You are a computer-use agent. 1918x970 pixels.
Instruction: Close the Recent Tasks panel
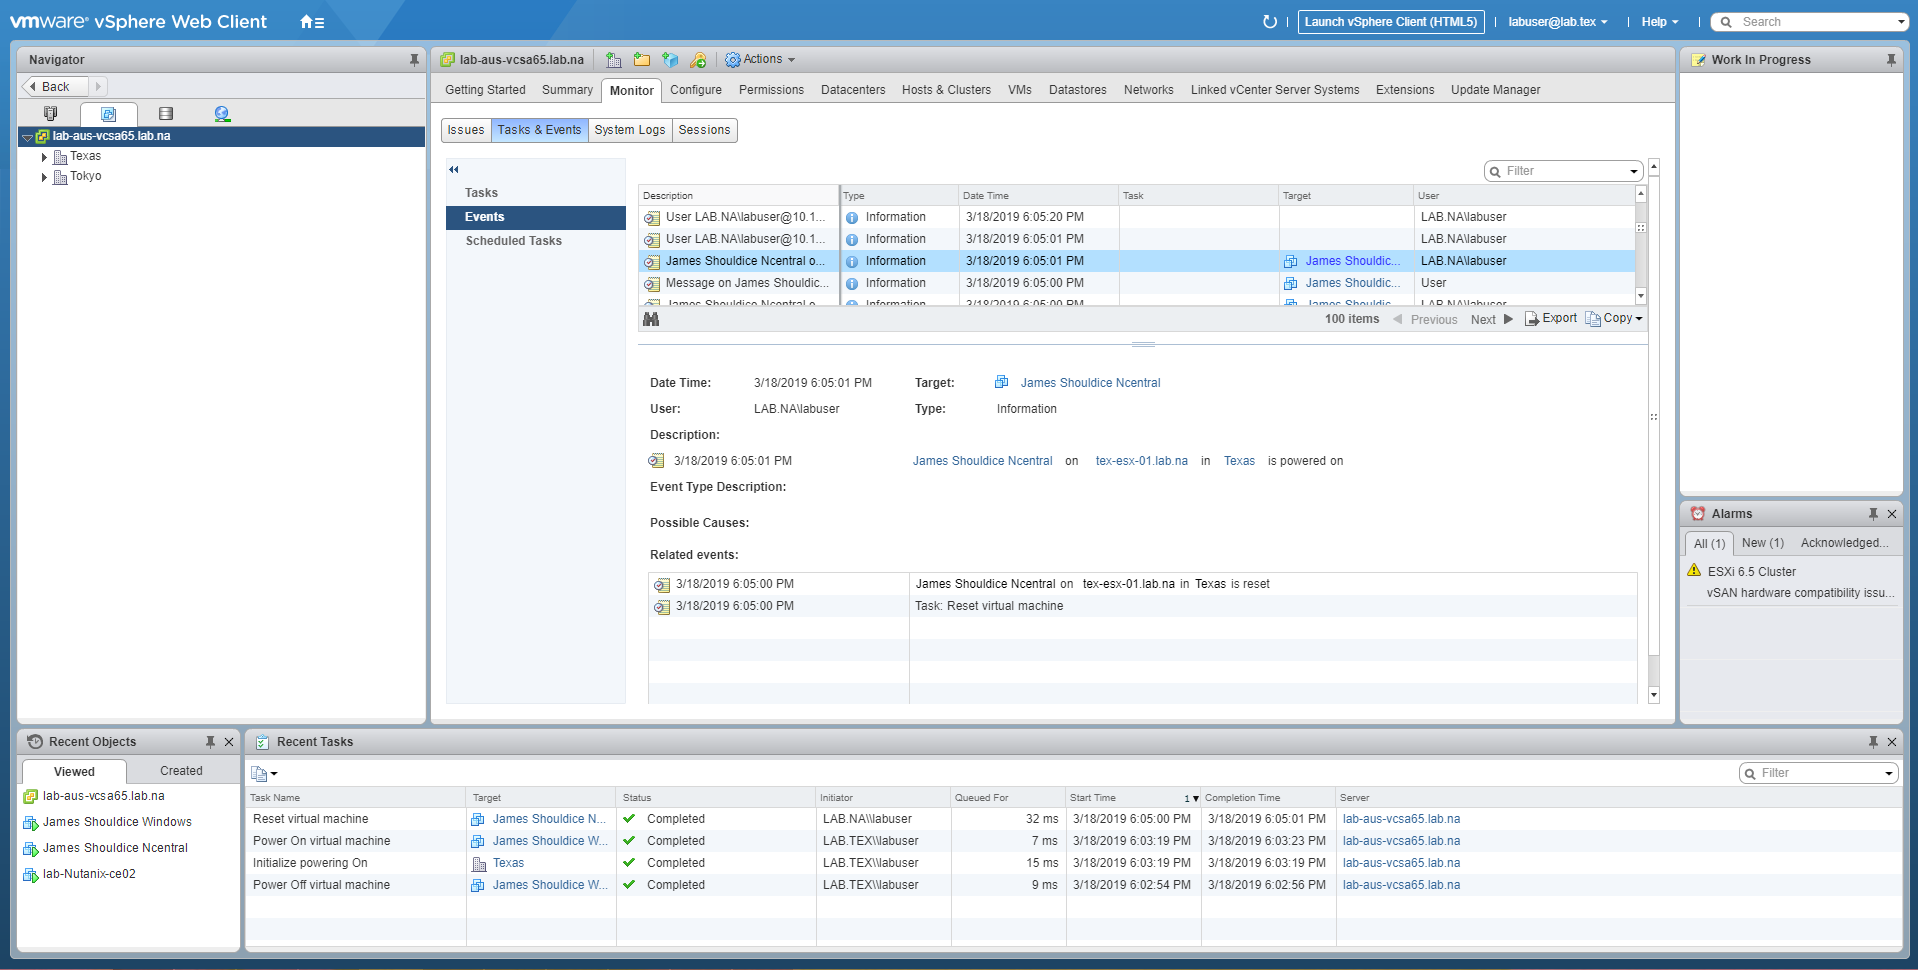click(1892, 742)
